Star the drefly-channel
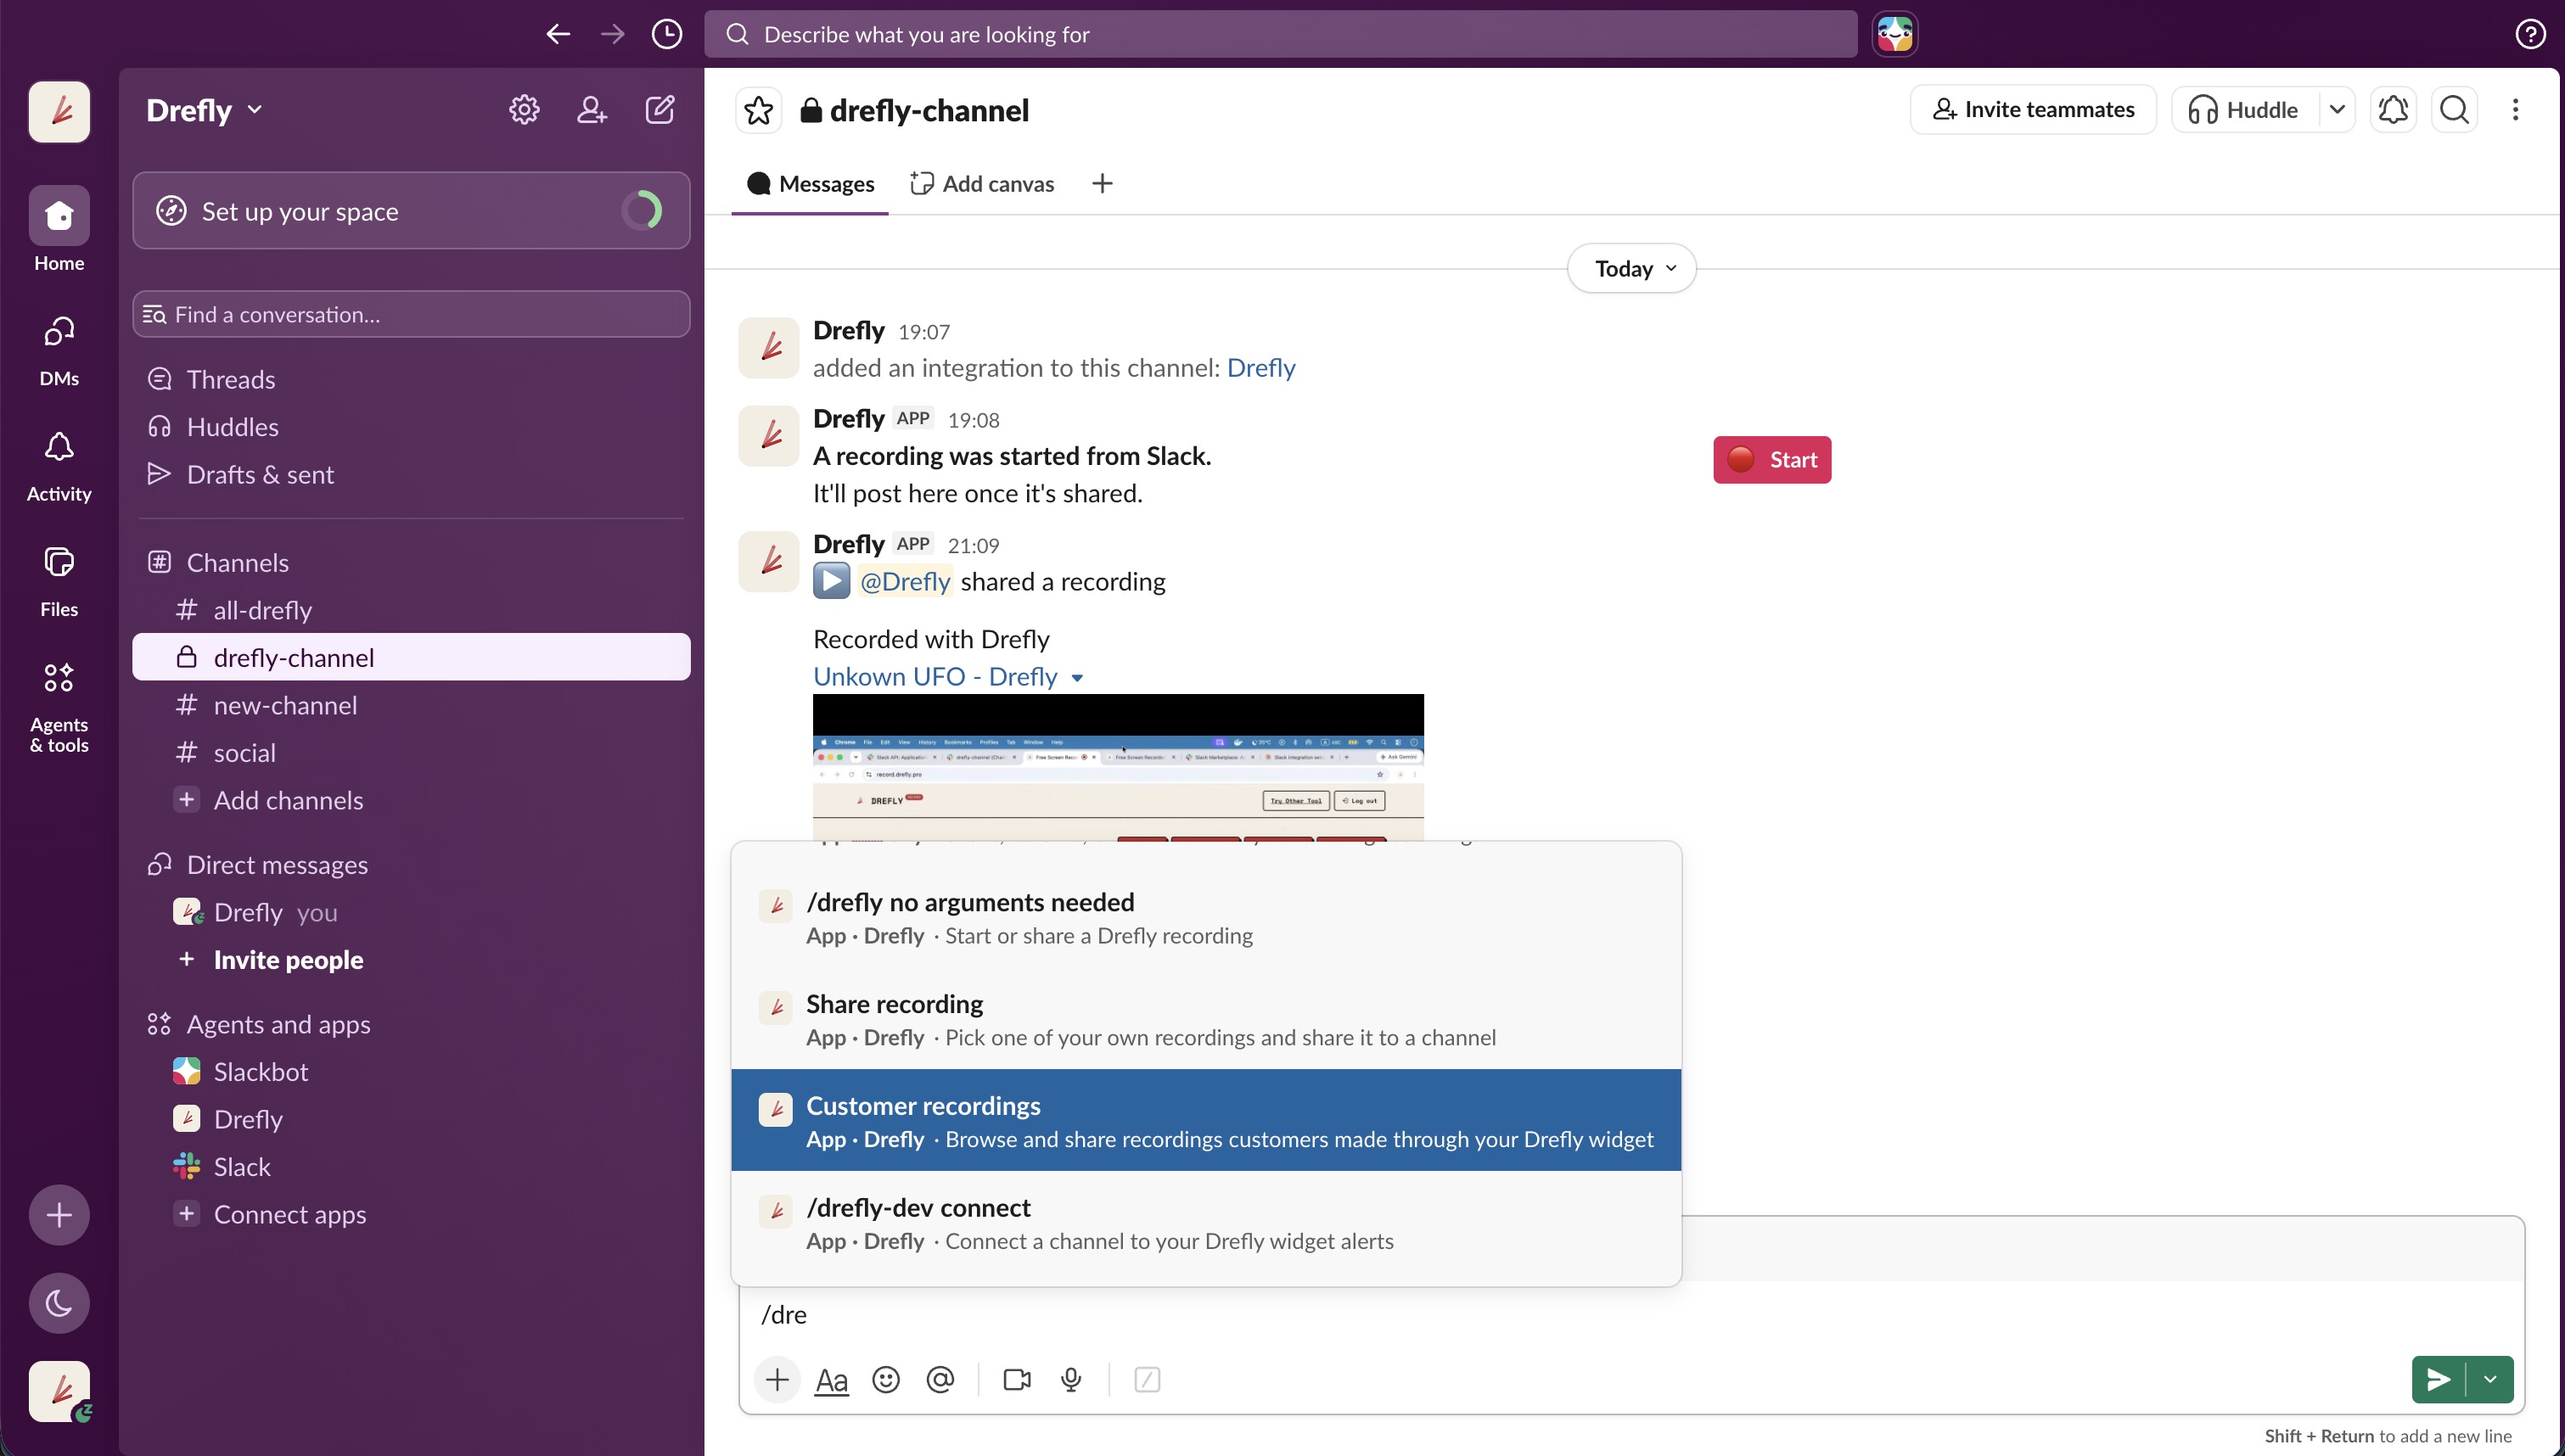Screen dimensions: 2565x1456 pos(759,110)
